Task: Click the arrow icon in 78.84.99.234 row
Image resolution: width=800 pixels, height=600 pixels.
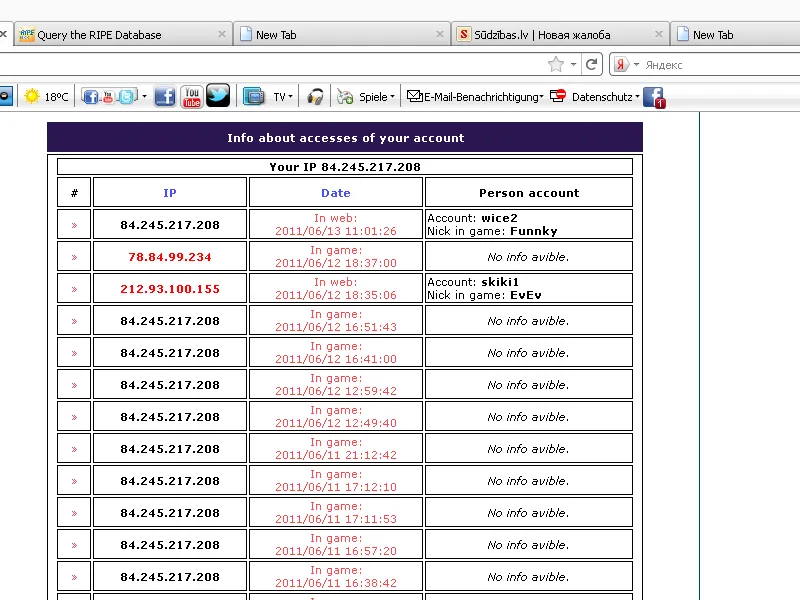Action: click(74, 257)
